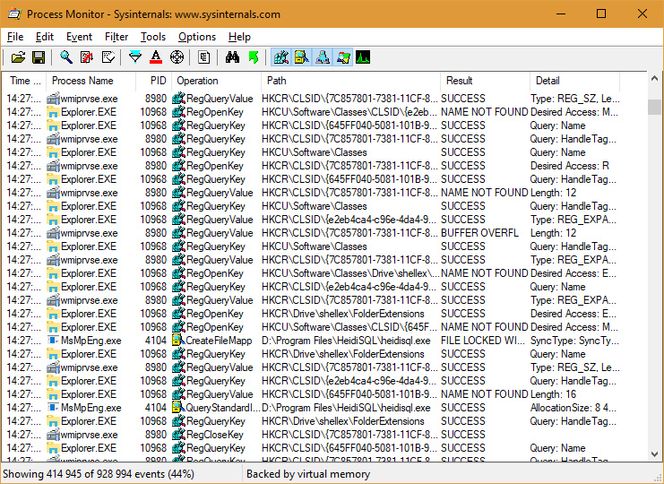This screenshot has height=484, width=664.
Task: Clear the display with the Clear icon
Action: point(108,57)
